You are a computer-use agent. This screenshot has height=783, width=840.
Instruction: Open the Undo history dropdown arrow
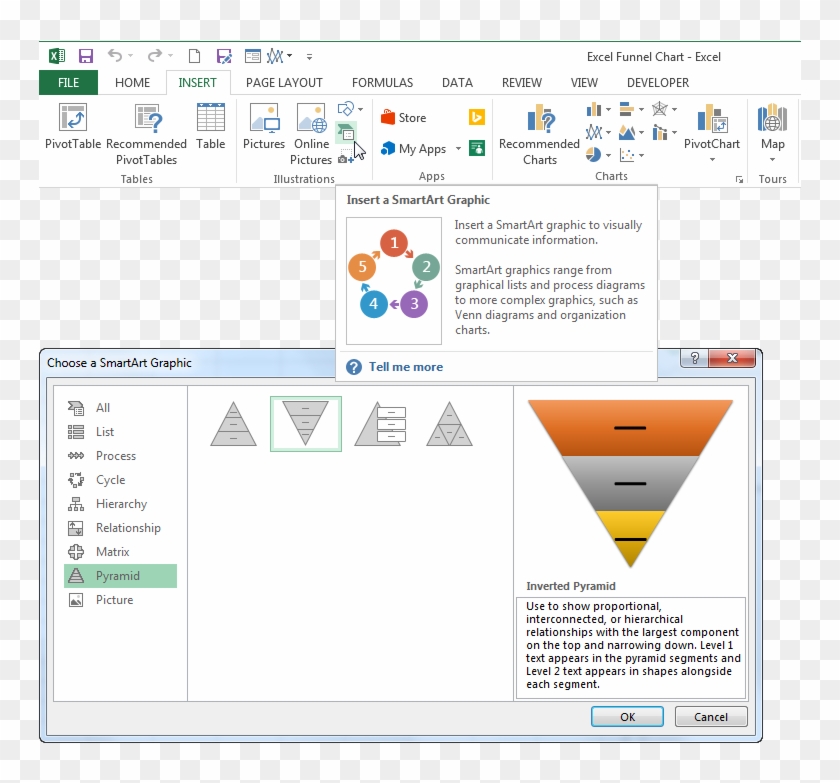pos(130,56)
